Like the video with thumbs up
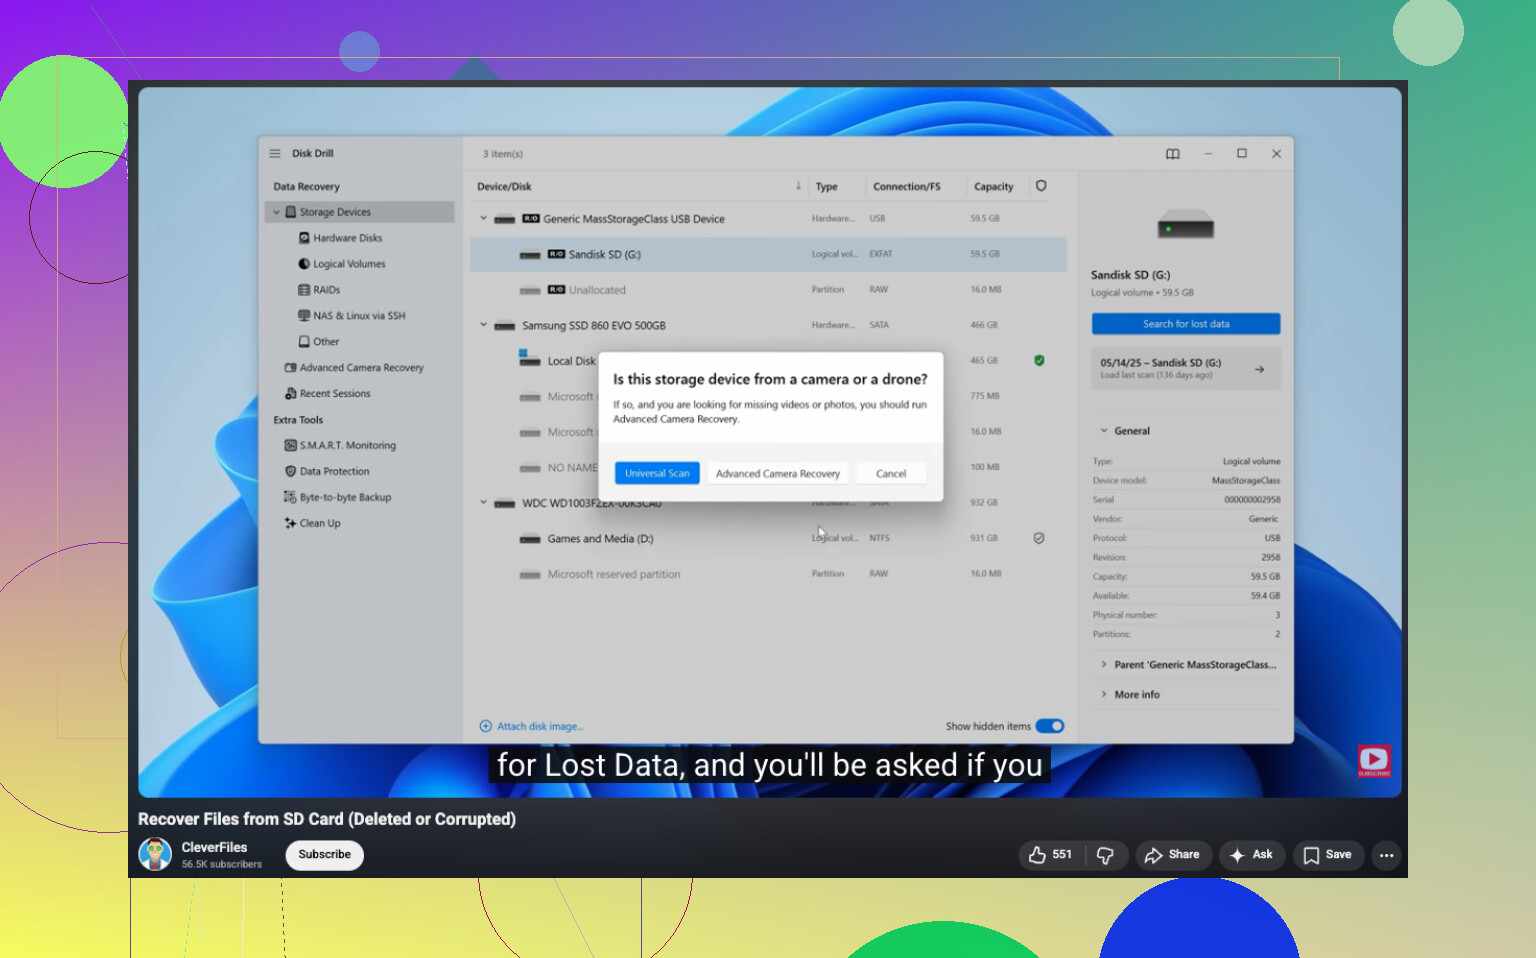 (x=1050, y=855)
